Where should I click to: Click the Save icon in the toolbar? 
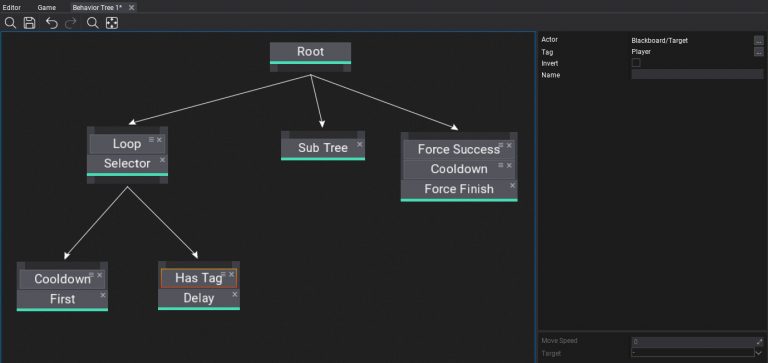pos(29,23)
